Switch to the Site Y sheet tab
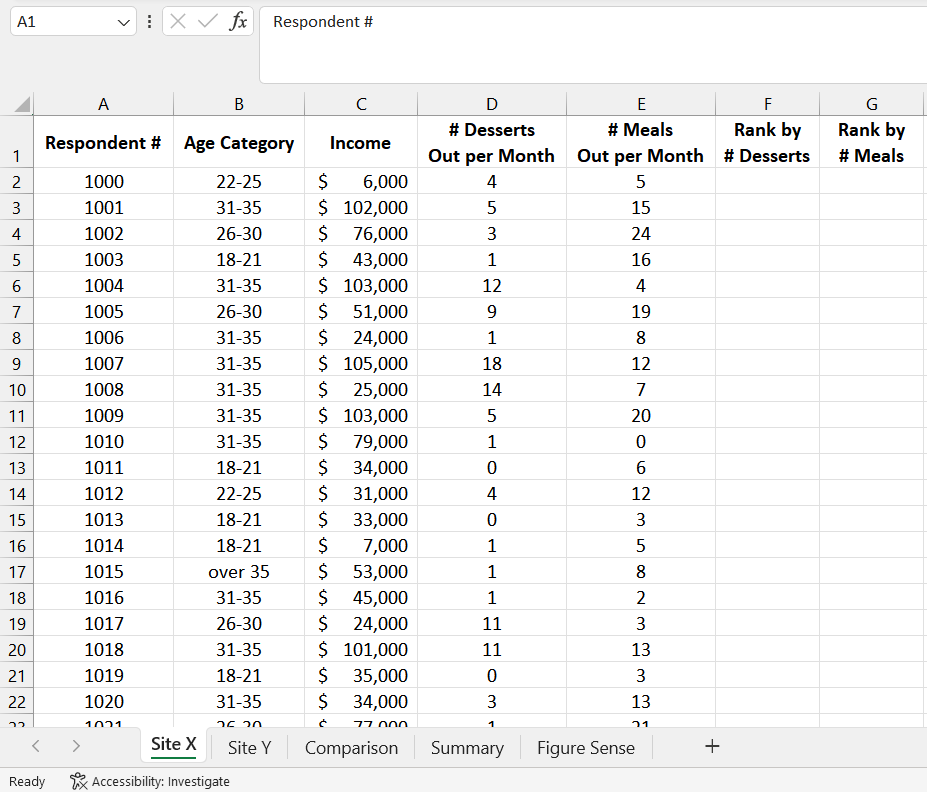Viewport: 927px width, 792px height. 248,746
